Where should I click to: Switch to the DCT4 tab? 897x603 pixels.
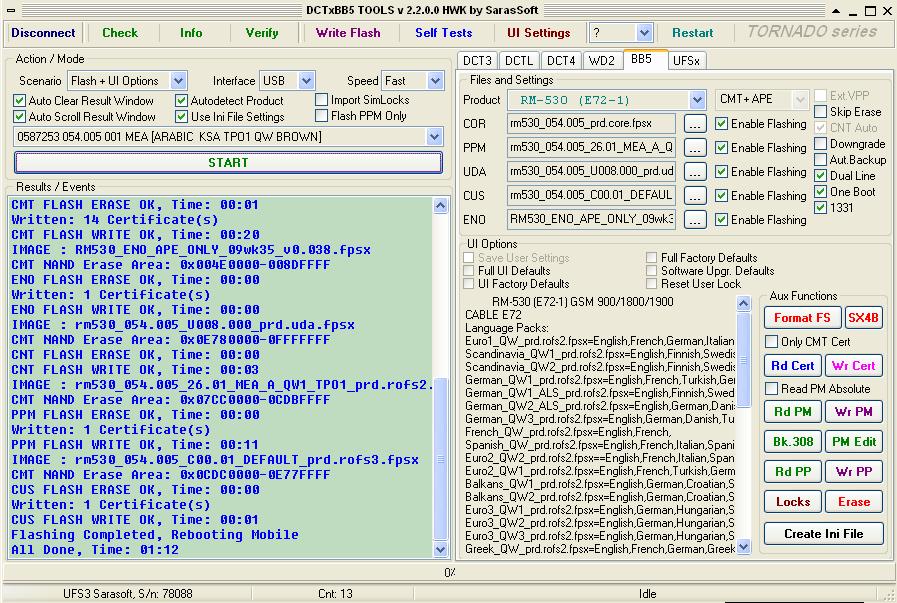561,61
